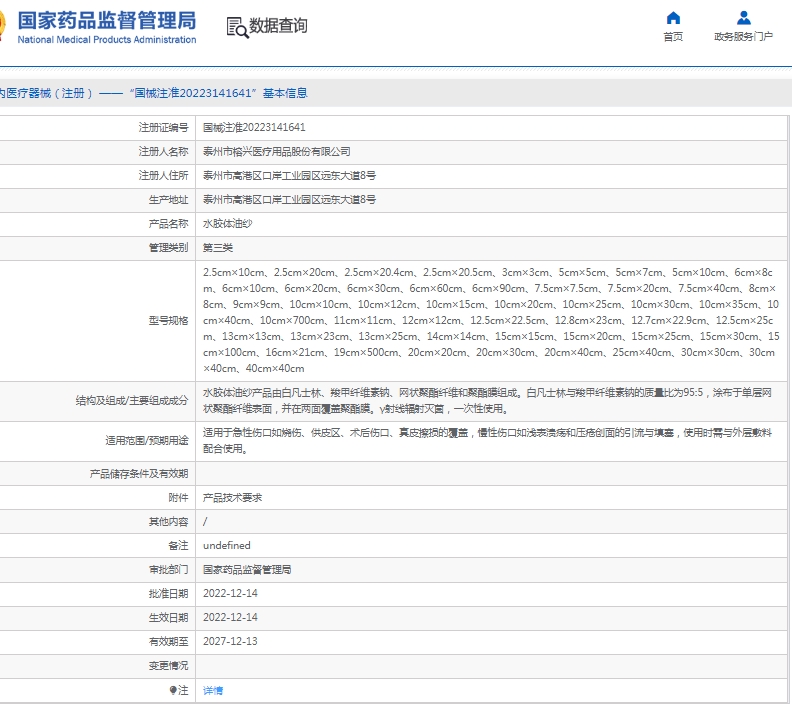Click the bullet icon beside 注
The width and height of the screenshot is (792, 711).
point(173,690)
